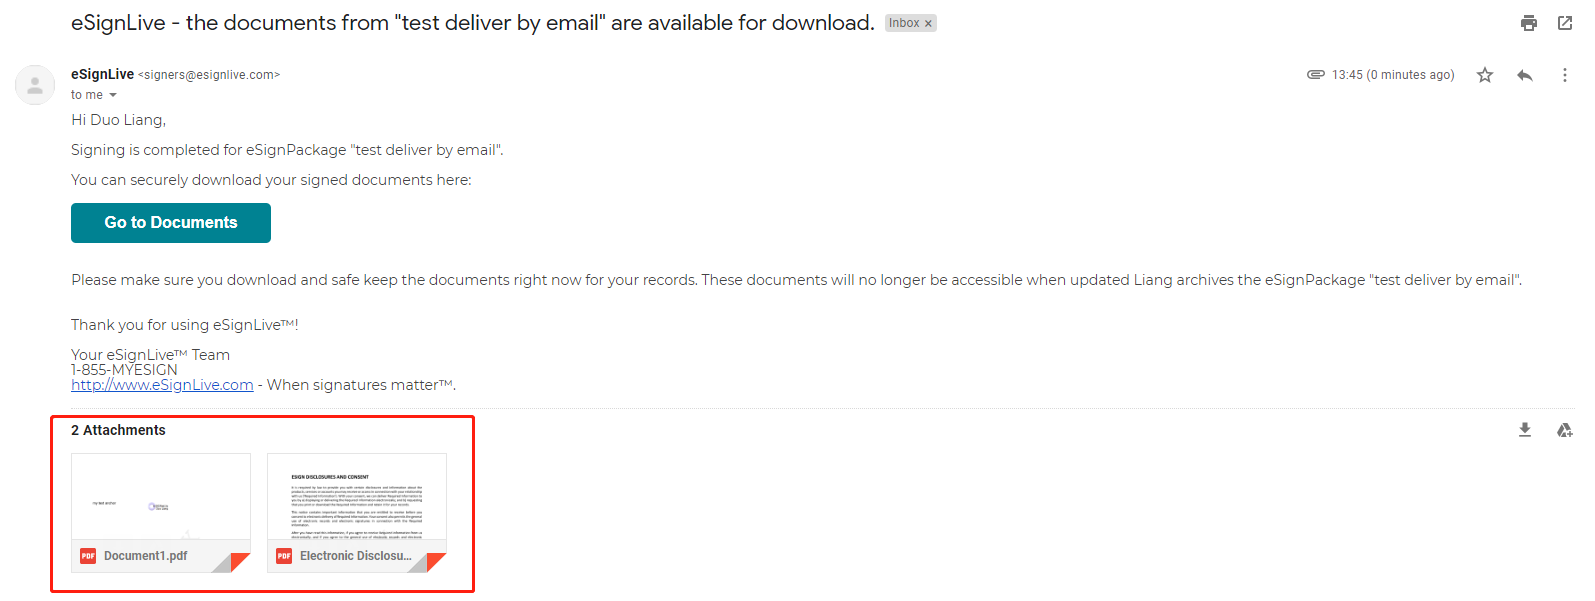Click the PDF icon beside Electronic Disclosu...
The height and width of the screenshot is (601, 1595).
pos(284,556)
